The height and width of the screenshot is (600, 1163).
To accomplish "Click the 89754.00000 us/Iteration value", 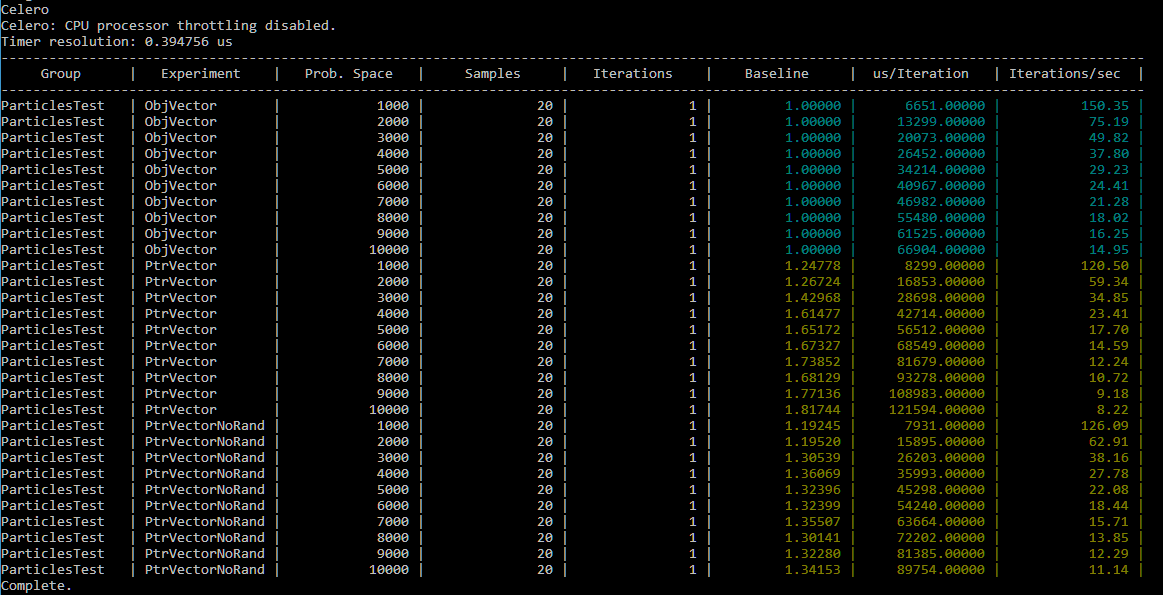I will click(x=941, y=569).
